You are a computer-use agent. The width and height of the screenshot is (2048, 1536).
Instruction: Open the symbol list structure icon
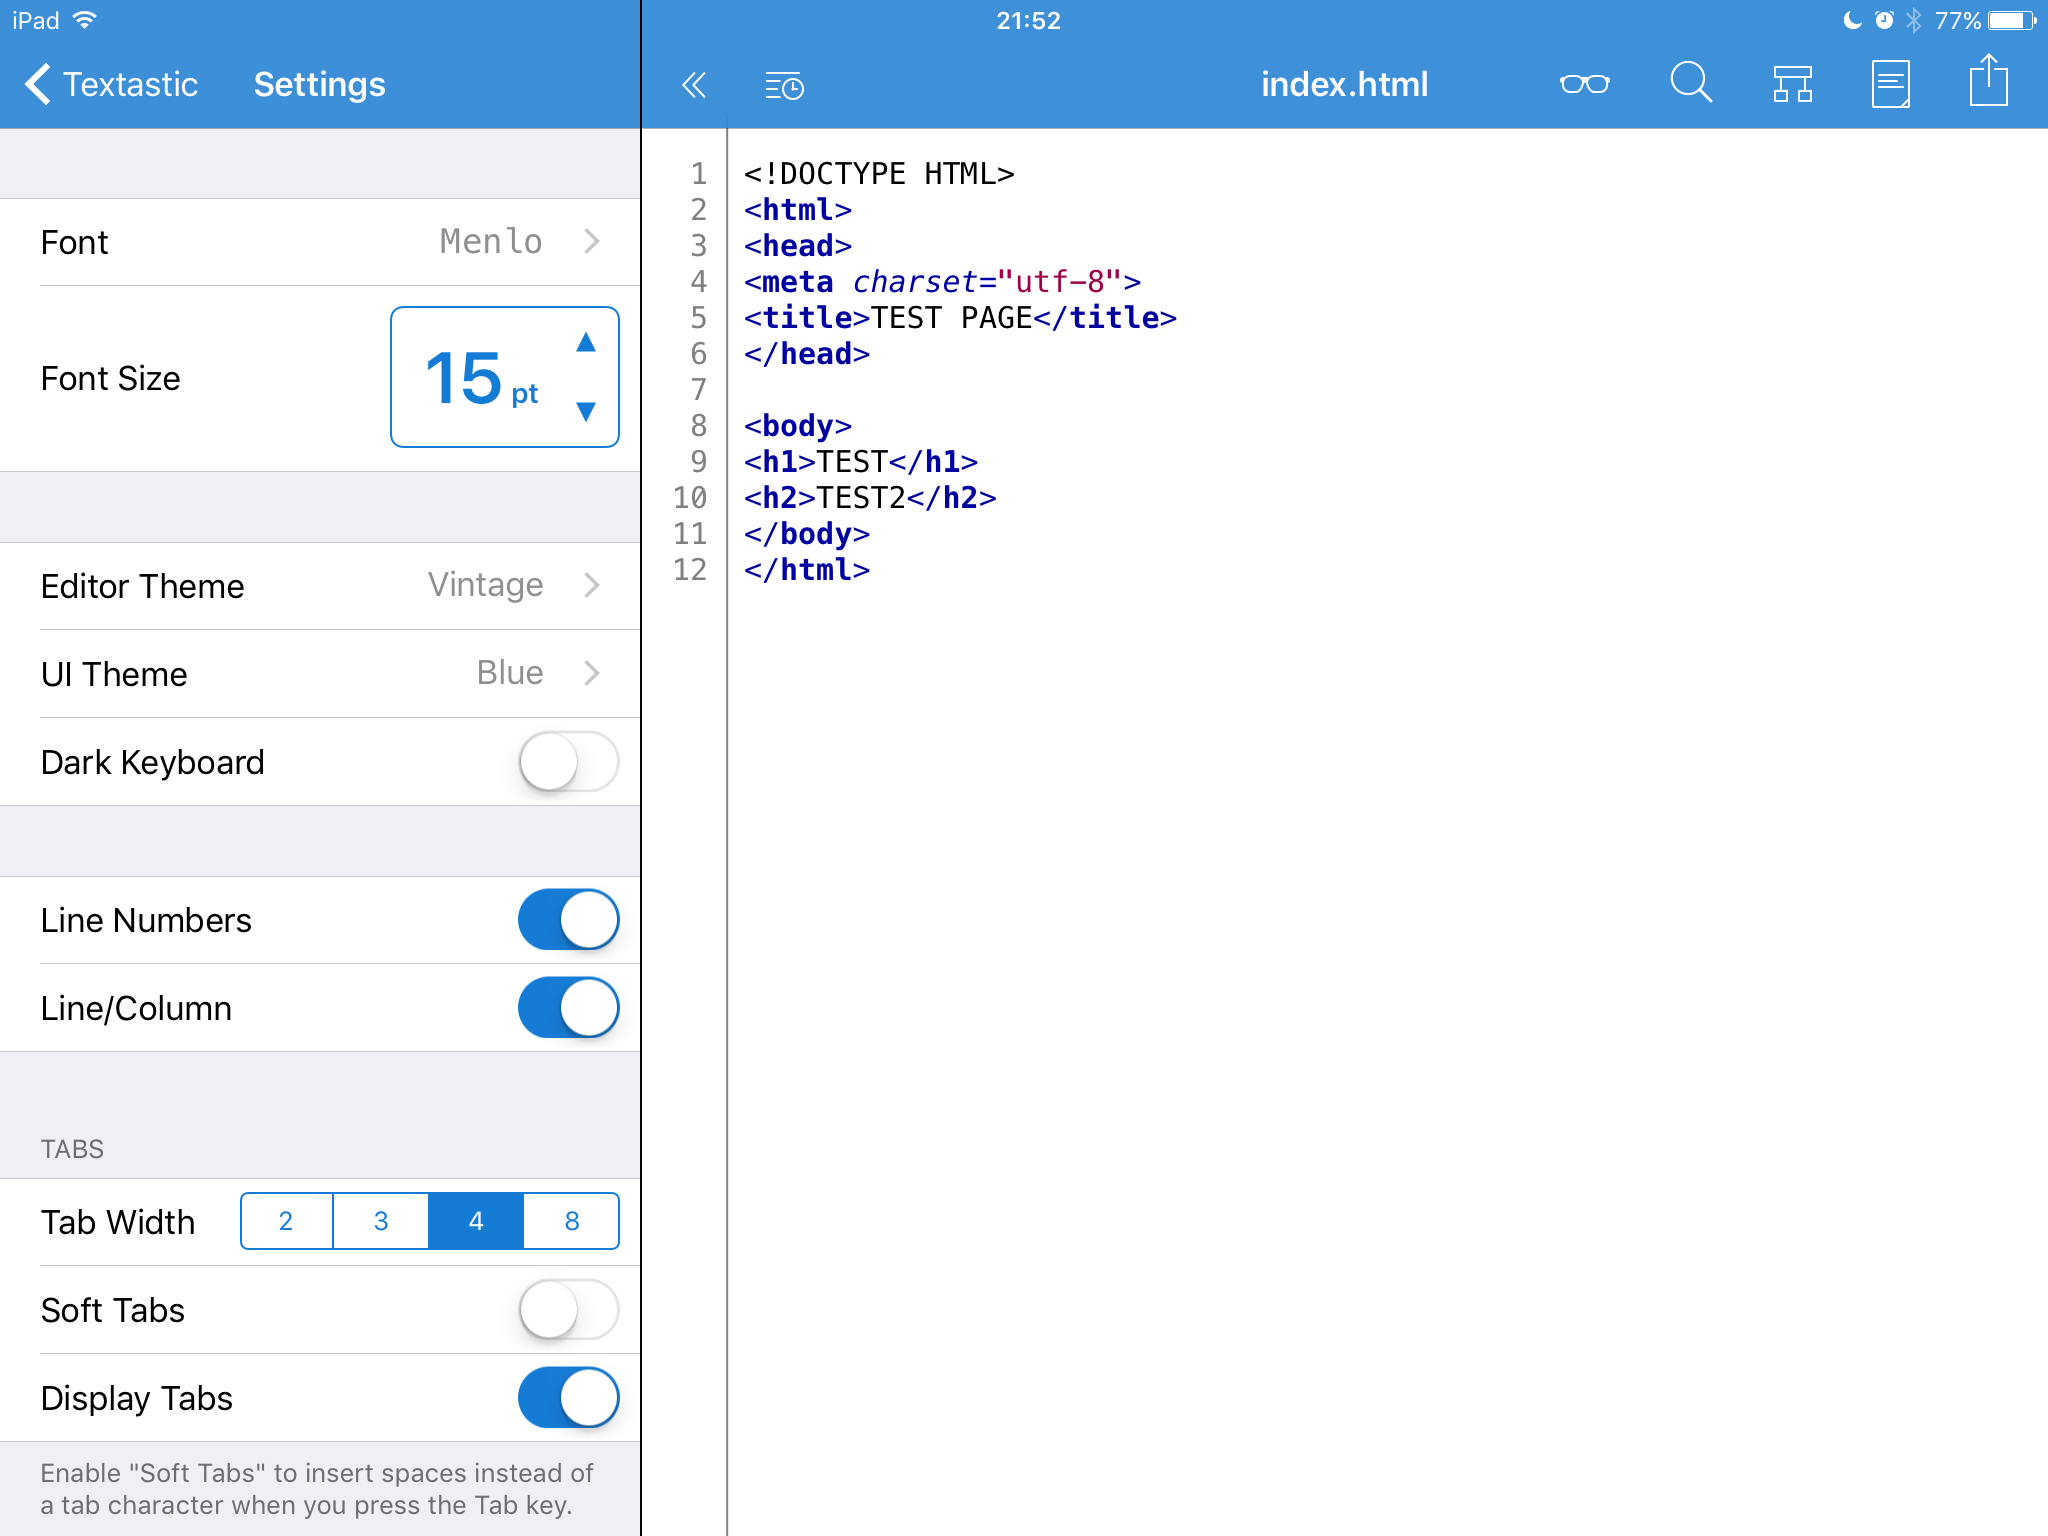tap(1792, 84)
